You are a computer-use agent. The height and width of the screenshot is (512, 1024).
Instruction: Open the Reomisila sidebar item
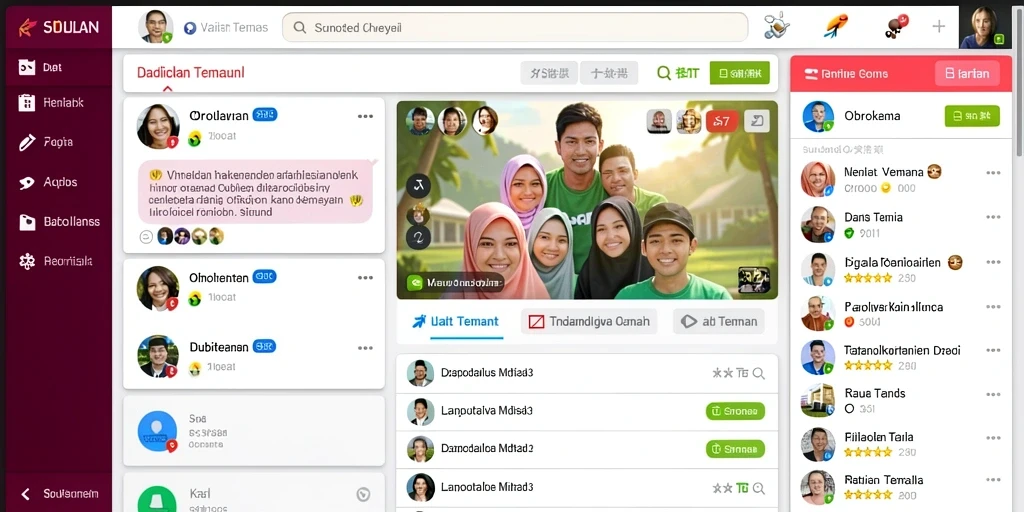click(x=56, y=261)
